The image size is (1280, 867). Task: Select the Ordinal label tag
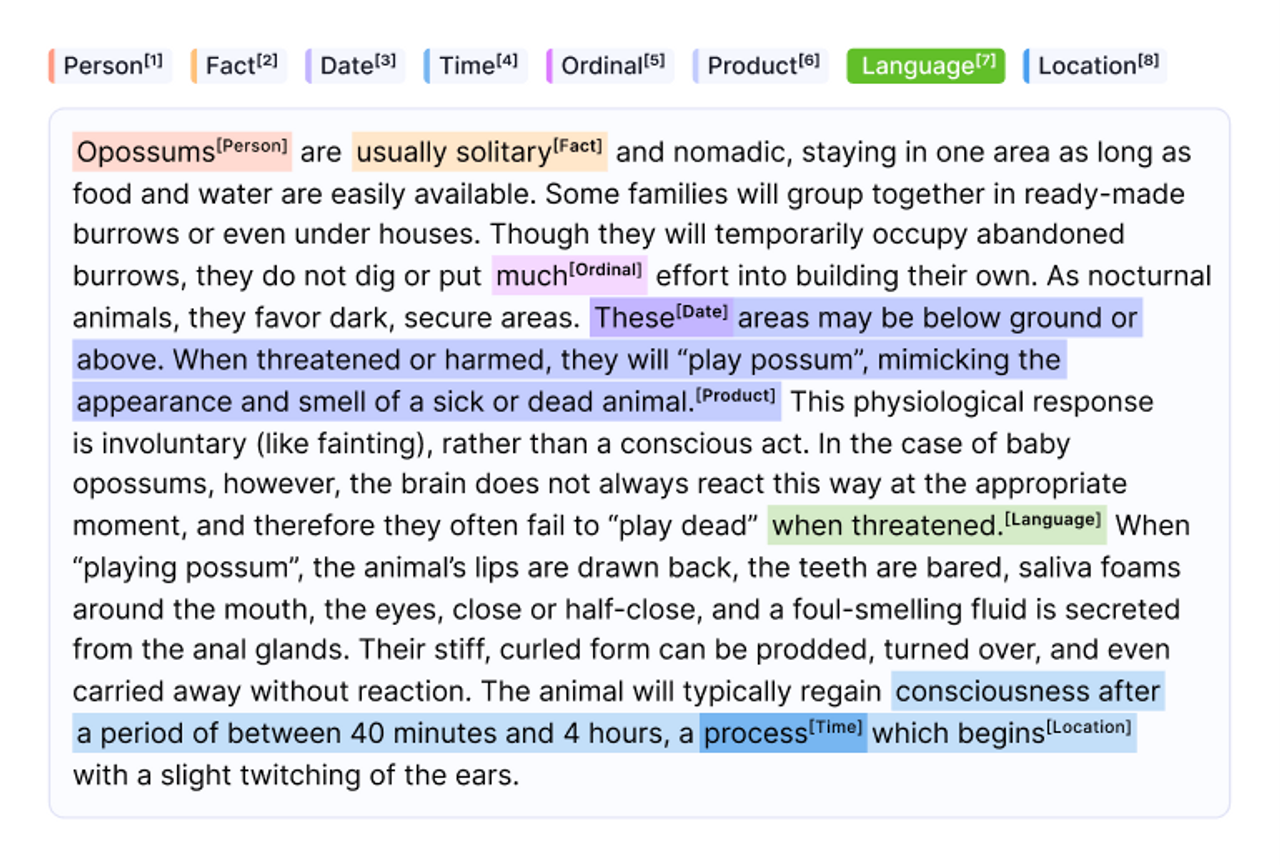click(x=610, y=66)
